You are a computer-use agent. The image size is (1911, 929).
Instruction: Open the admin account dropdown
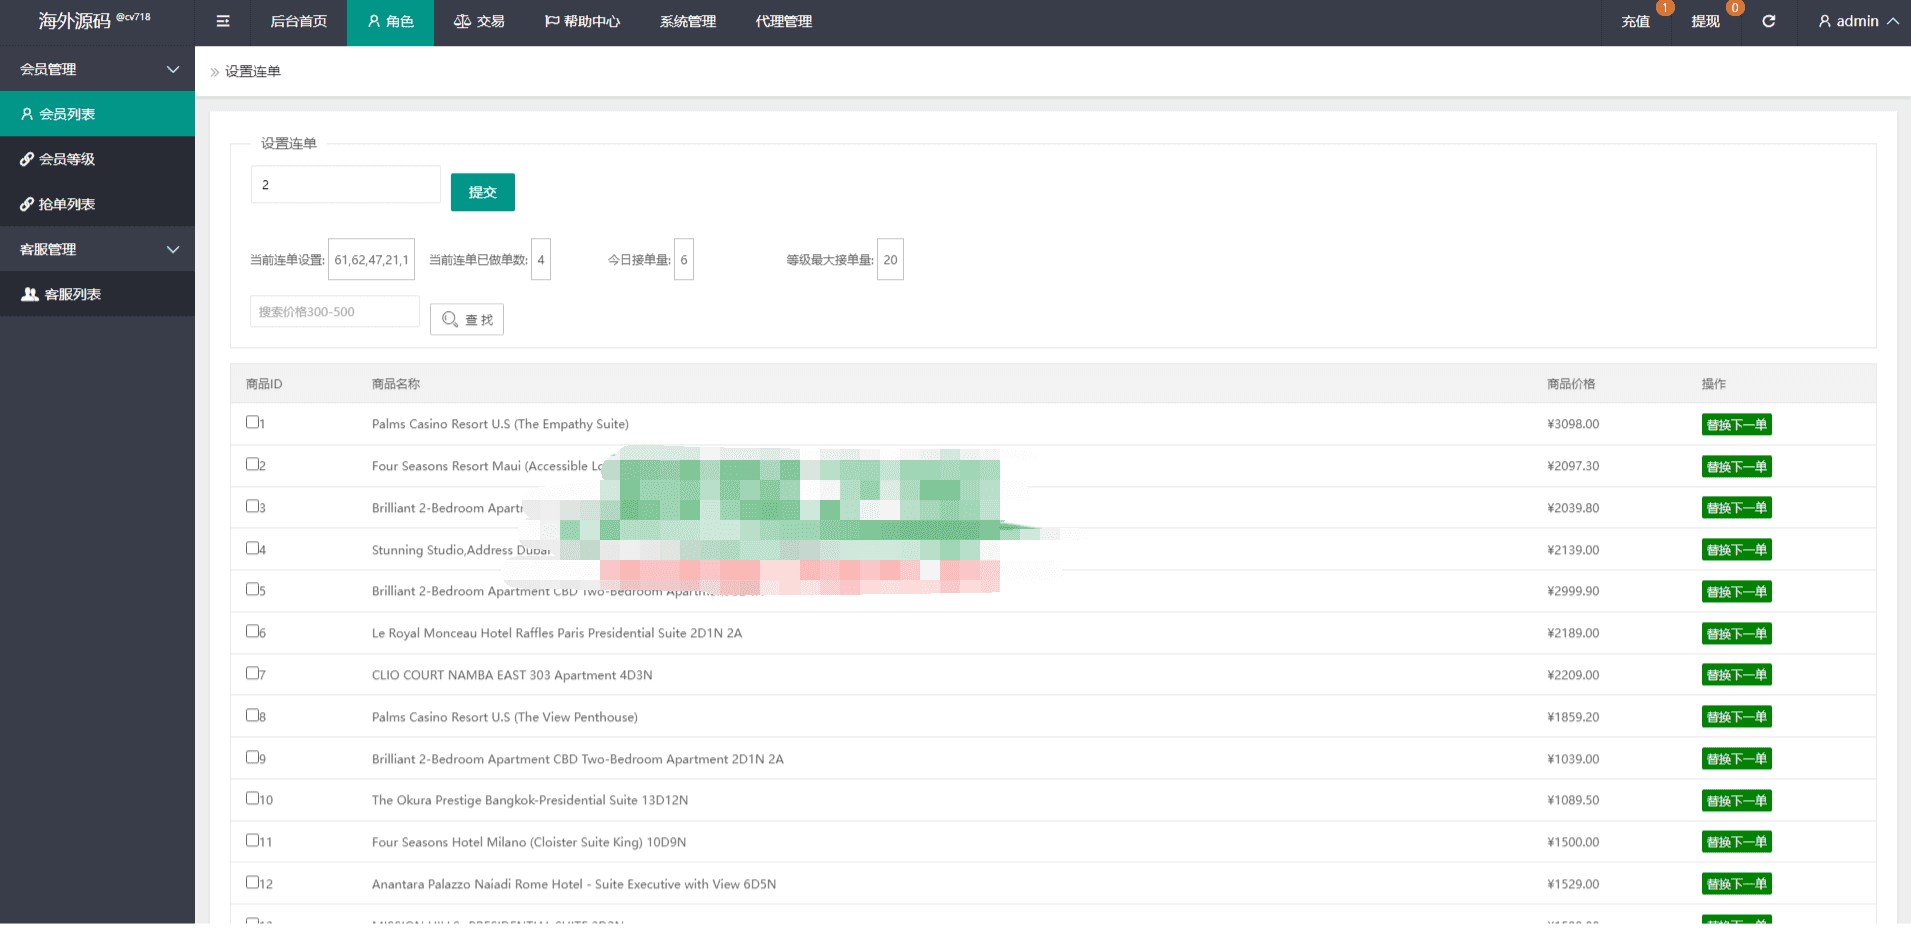tap(1858, 21)
